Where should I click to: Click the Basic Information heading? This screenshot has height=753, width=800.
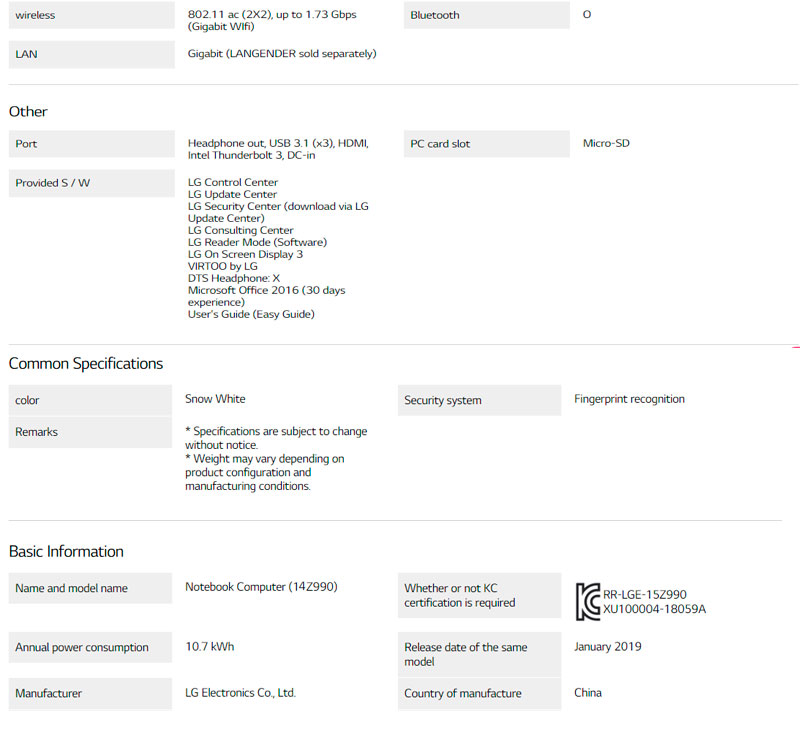(x=66, y=551)
